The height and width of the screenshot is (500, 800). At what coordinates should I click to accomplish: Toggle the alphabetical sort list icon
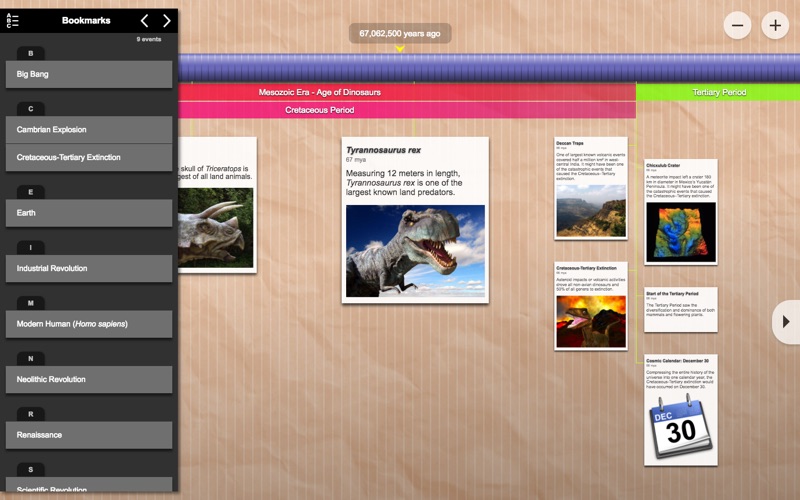point(12,20)
